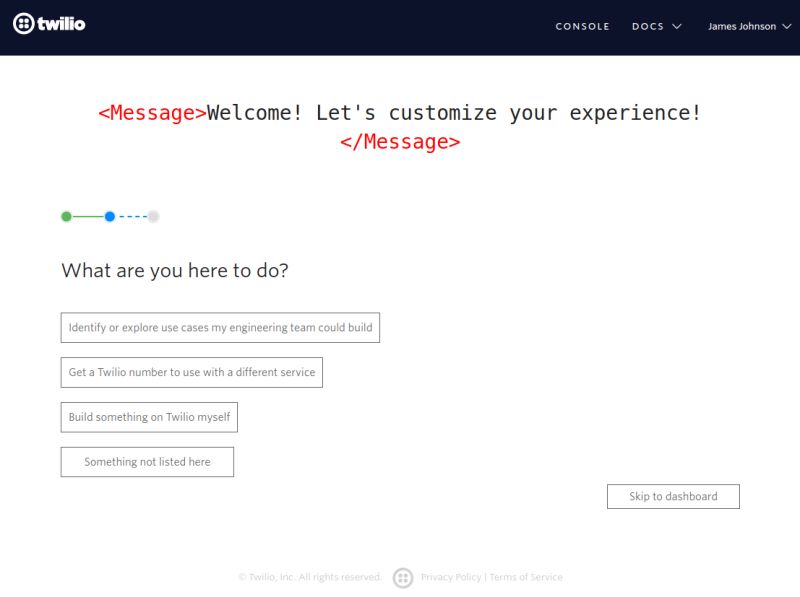Select DOCS in the navigation bar
The height and width of the screenshot is (597, 800).
tap(648, 26)
